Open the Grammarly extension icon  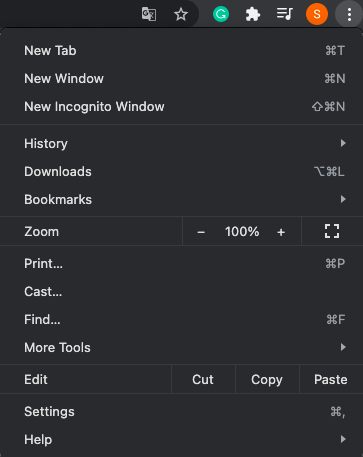221,14
